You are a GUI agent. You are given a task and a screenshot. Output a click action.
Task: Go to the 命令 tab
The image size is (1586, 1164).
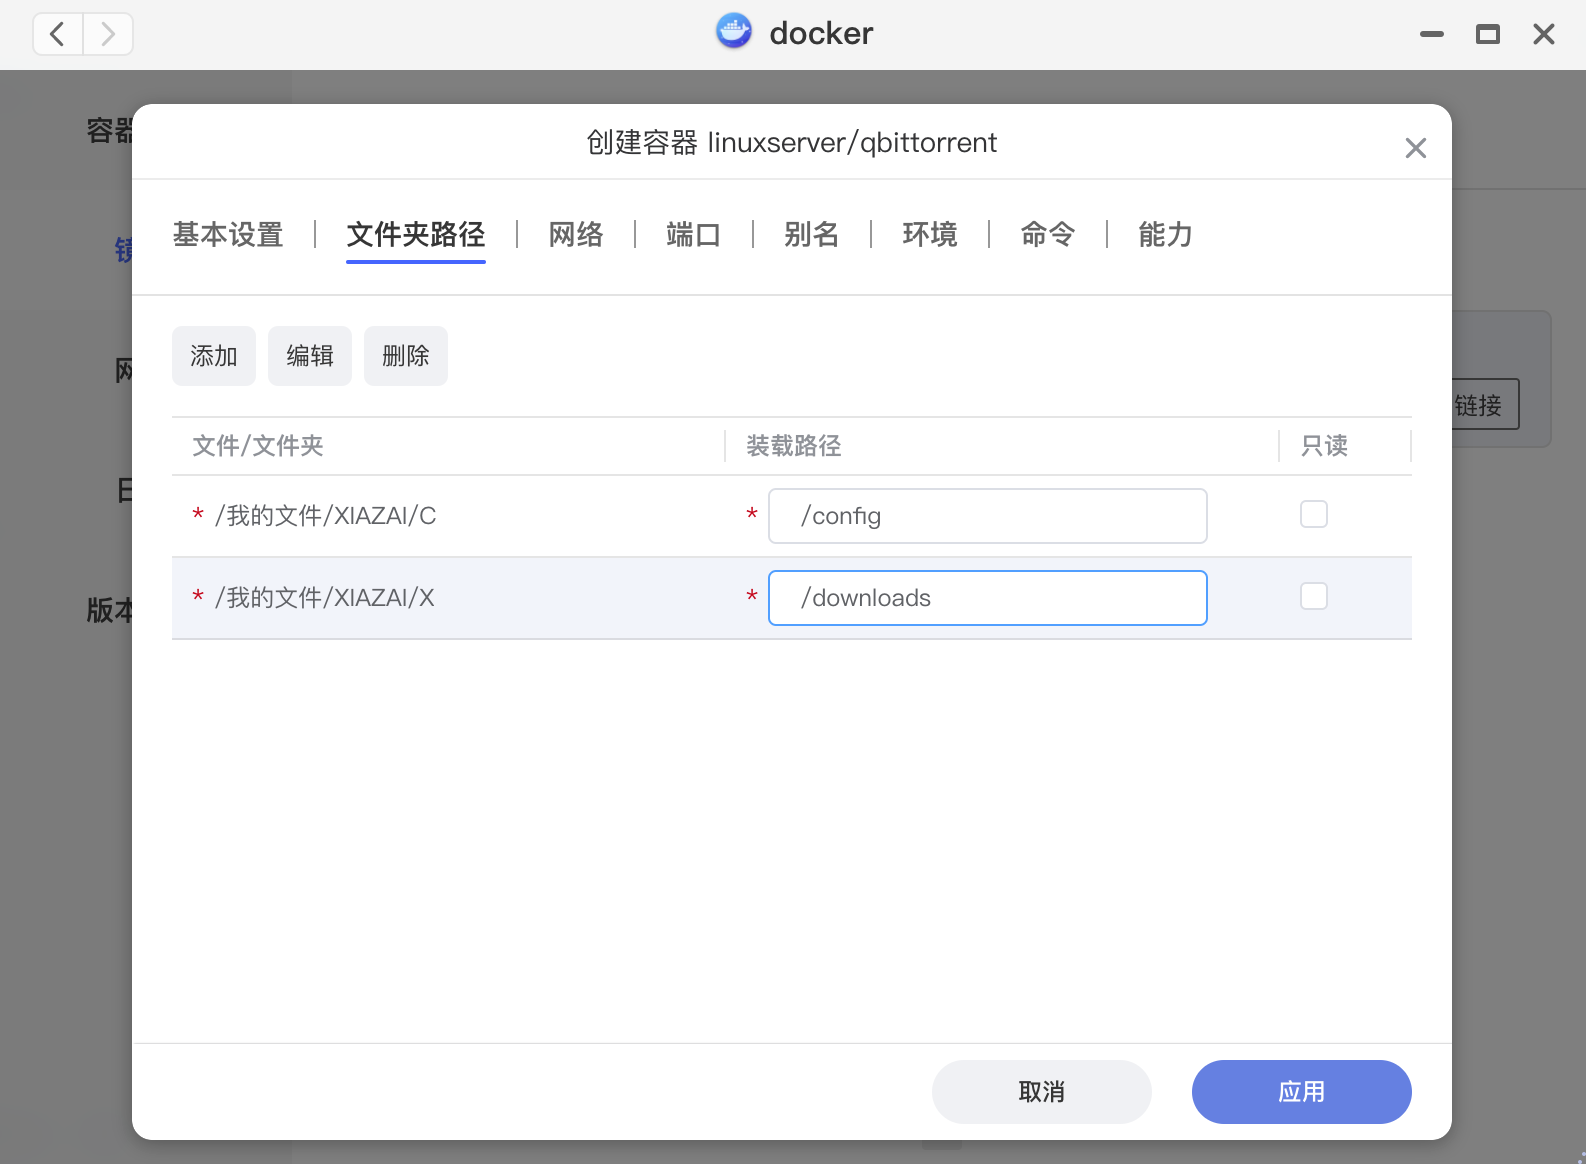1048,234
